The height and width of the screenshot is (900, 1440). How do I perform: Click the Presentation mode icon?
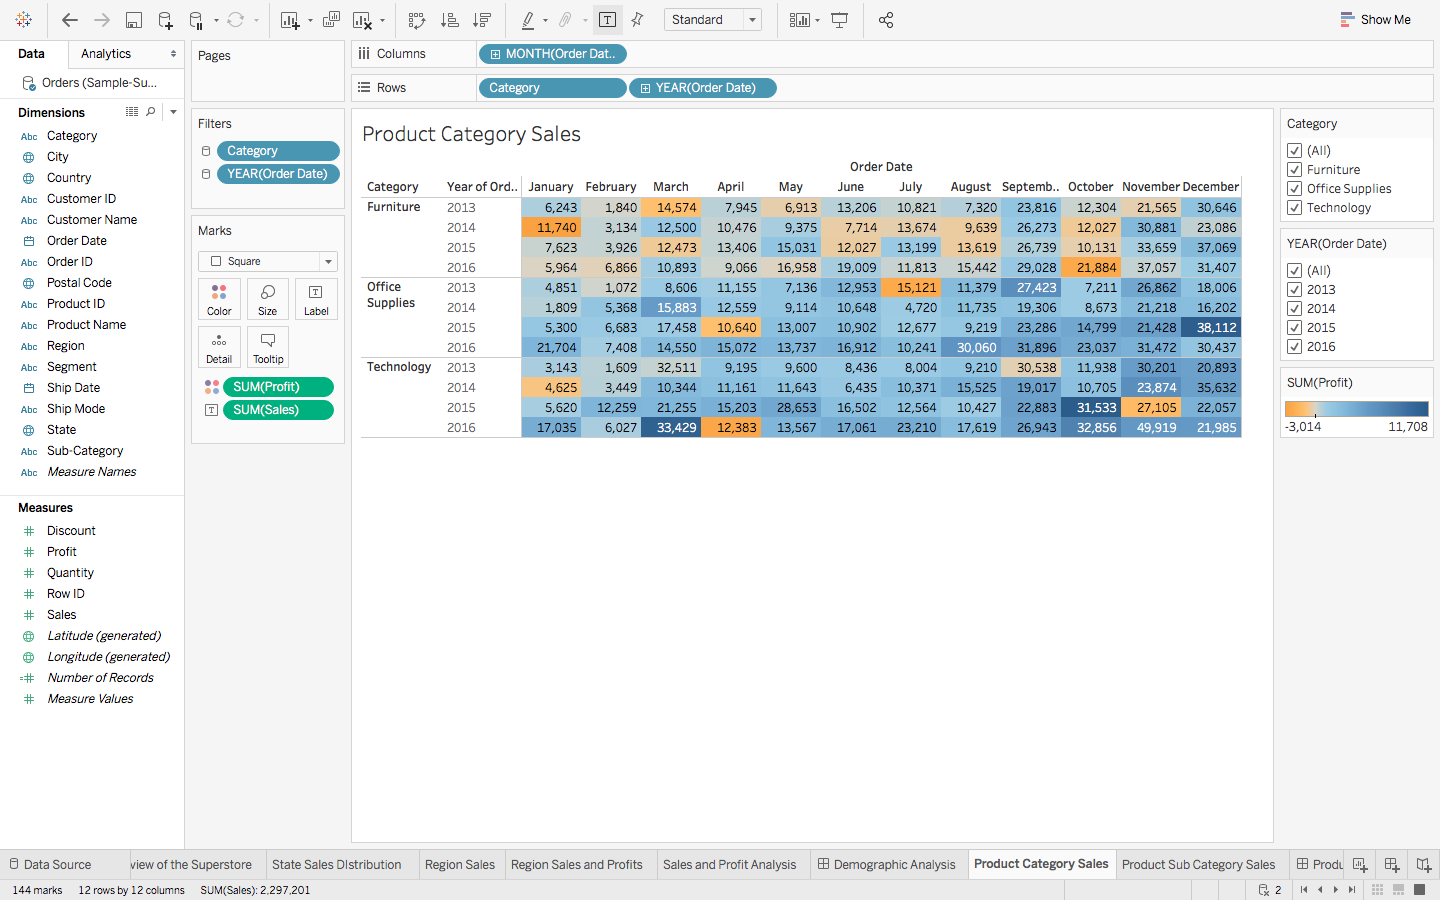[840, 20]
